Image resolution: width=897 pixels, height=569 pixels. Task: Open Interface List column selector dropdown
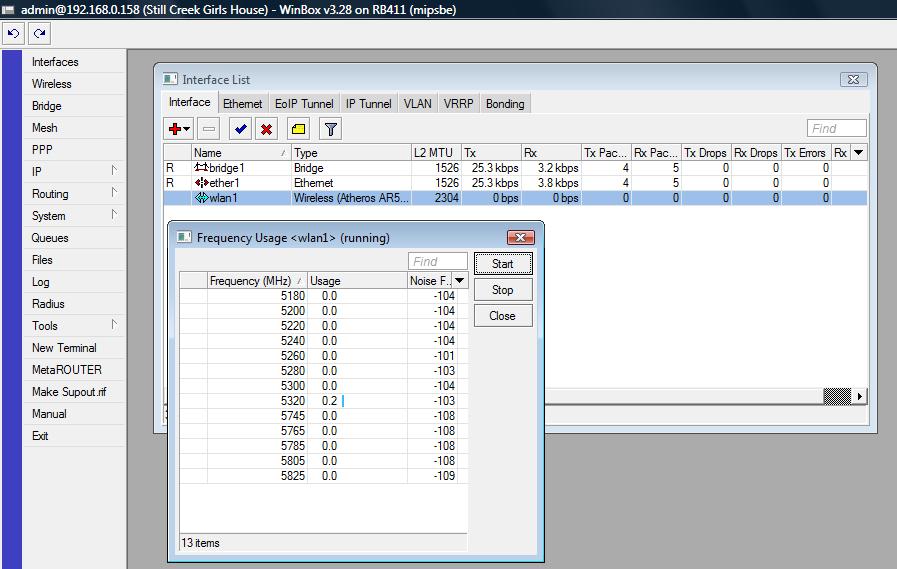click(858, 153)
